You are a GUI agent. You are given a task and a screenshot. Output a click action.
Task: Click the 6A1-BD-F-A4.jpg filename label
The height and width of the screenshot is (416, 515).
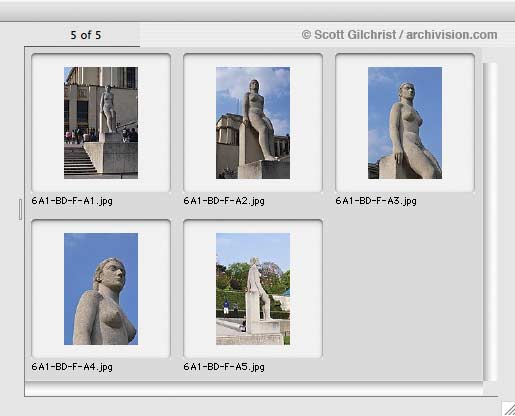pyautogui.click(x=72, y=367)
